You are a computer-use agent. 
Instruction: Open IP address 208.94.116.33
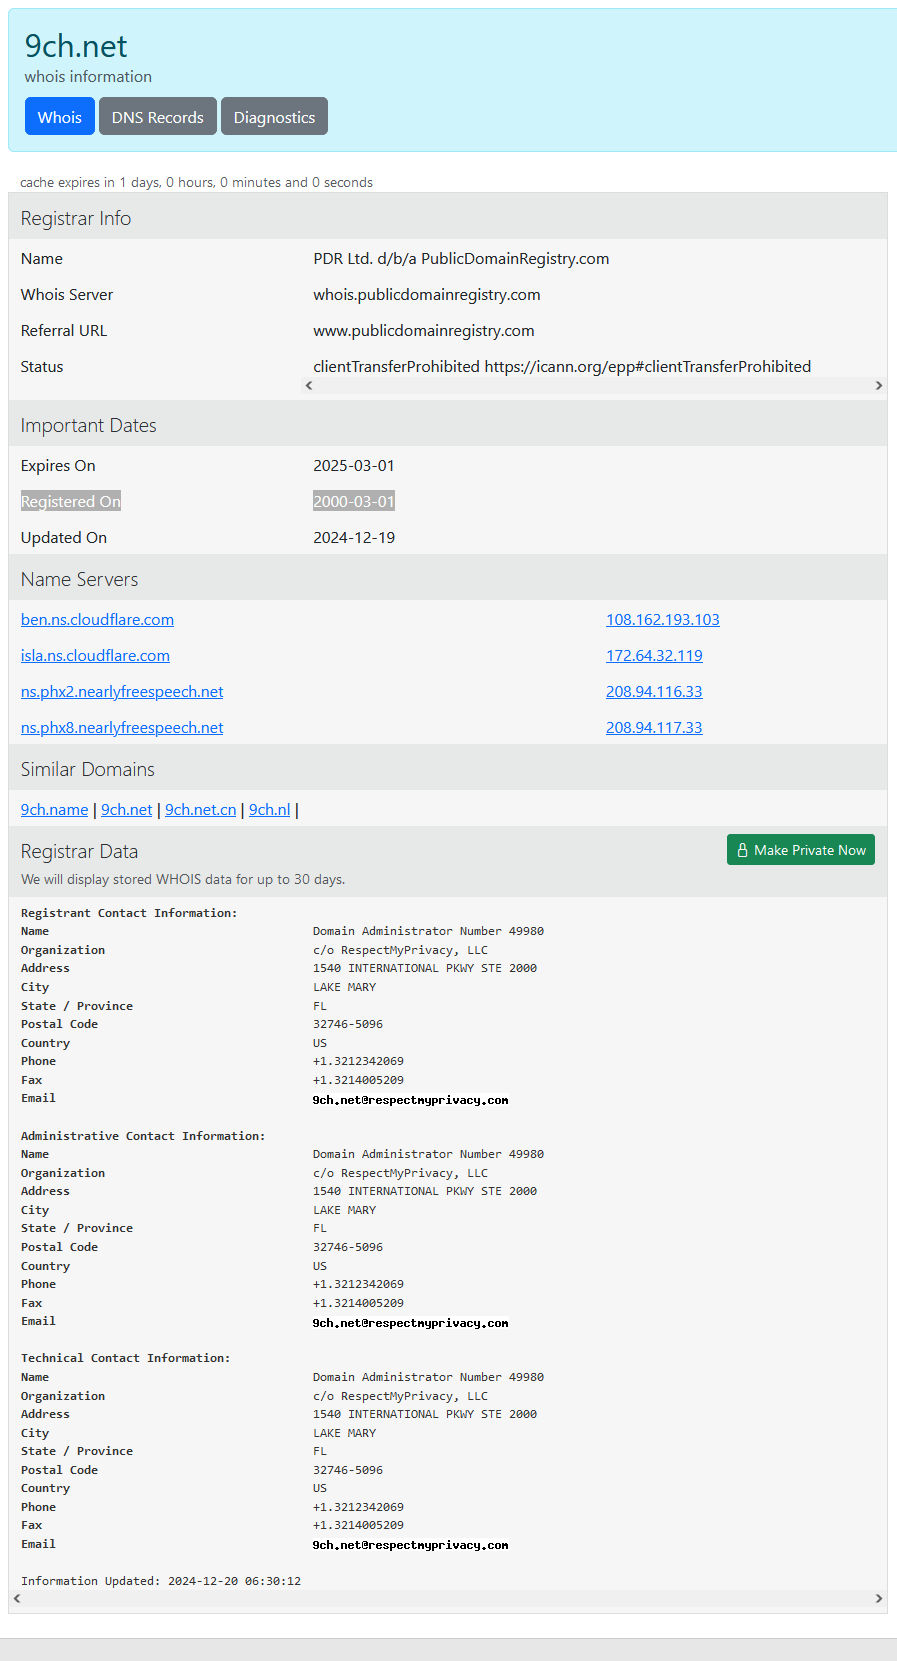point(654,692)
